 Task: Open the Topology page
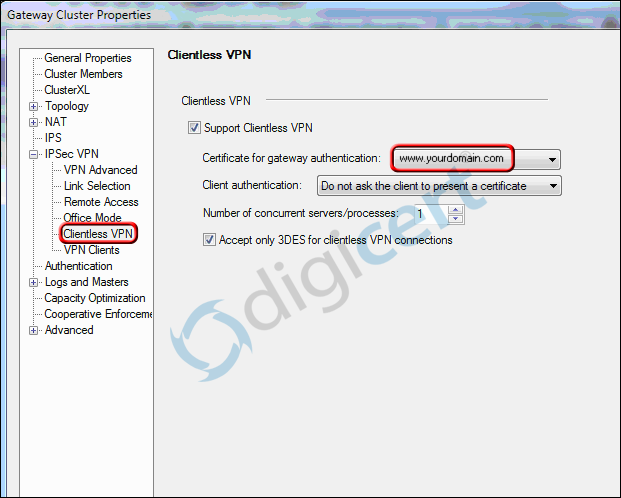(67, 106)
